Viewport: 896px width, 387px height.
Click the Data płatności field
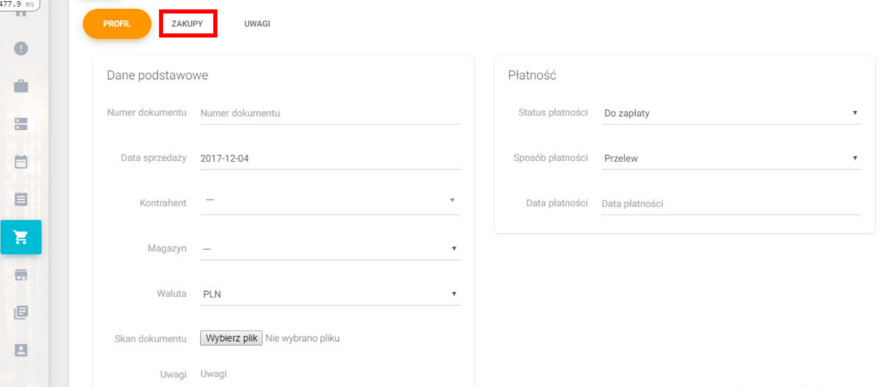[x=731, y=204]
